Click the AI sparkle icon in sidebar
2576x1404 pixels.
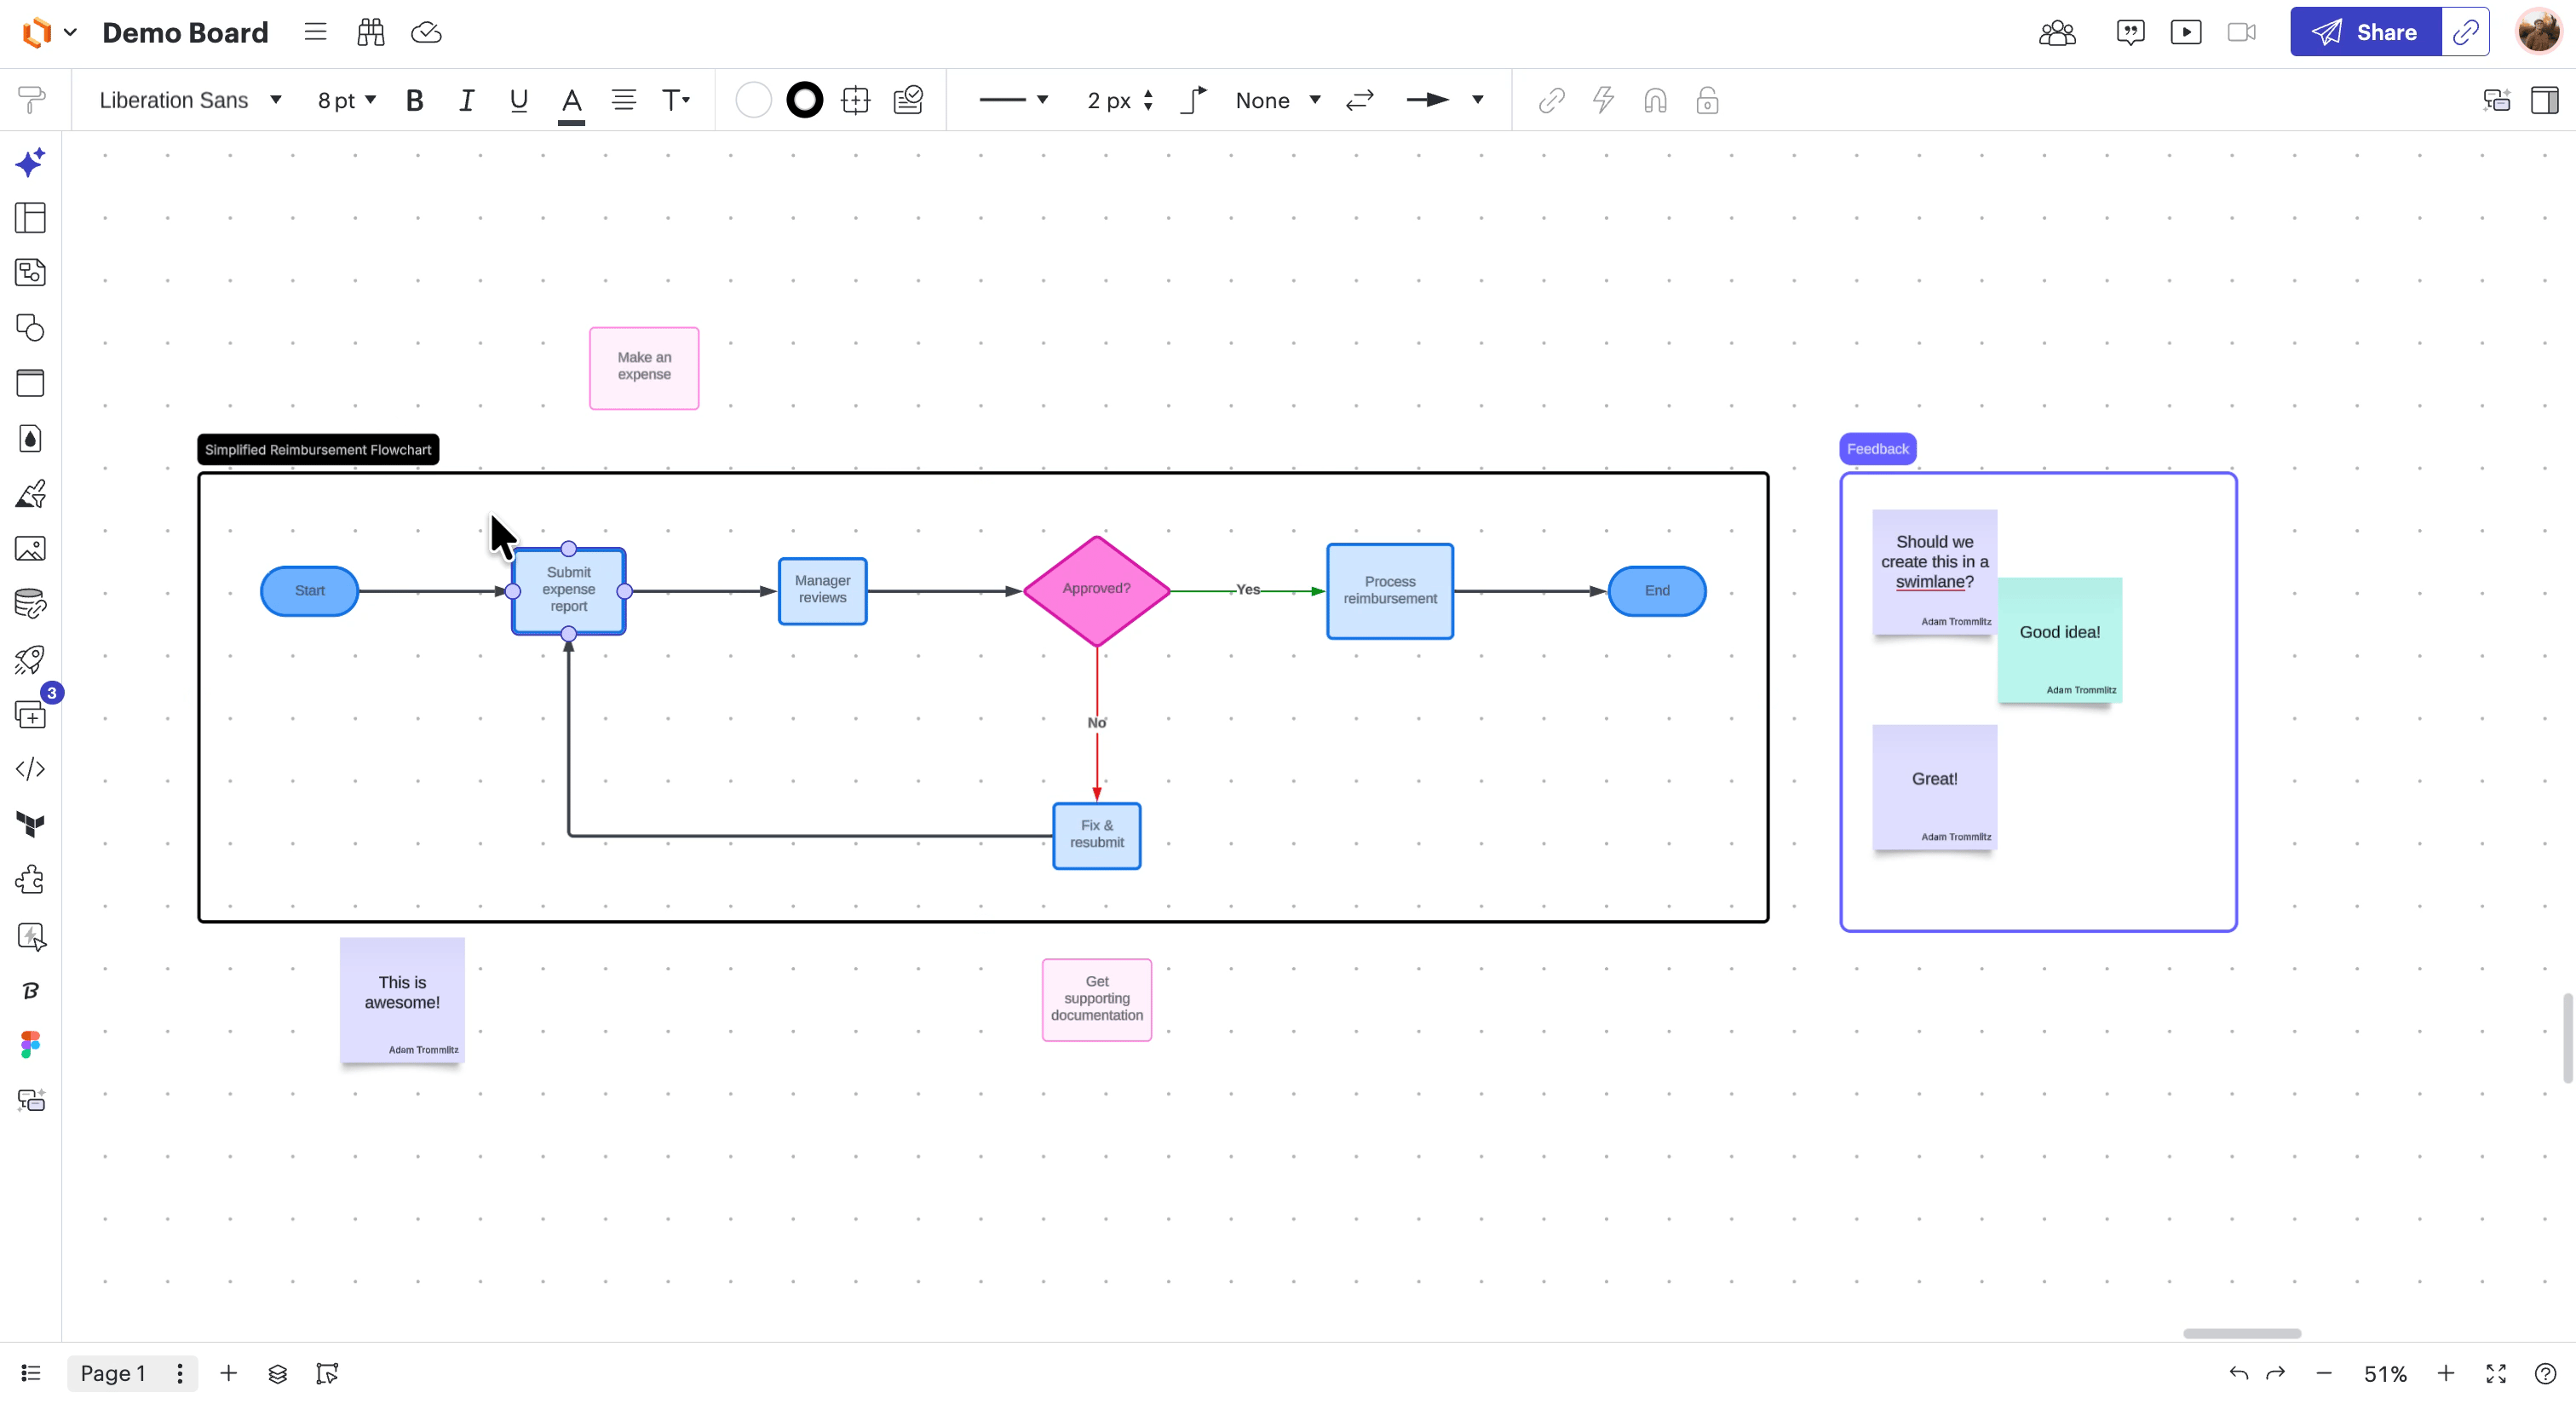click(30, 162)
